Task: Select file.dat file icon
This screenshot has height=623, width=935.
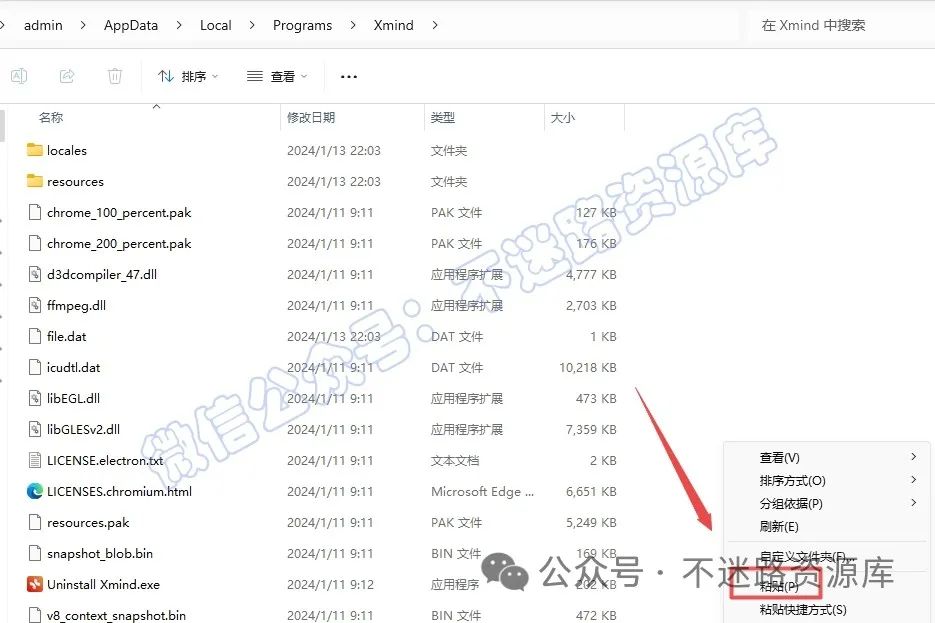Action: tap(35, 336)
